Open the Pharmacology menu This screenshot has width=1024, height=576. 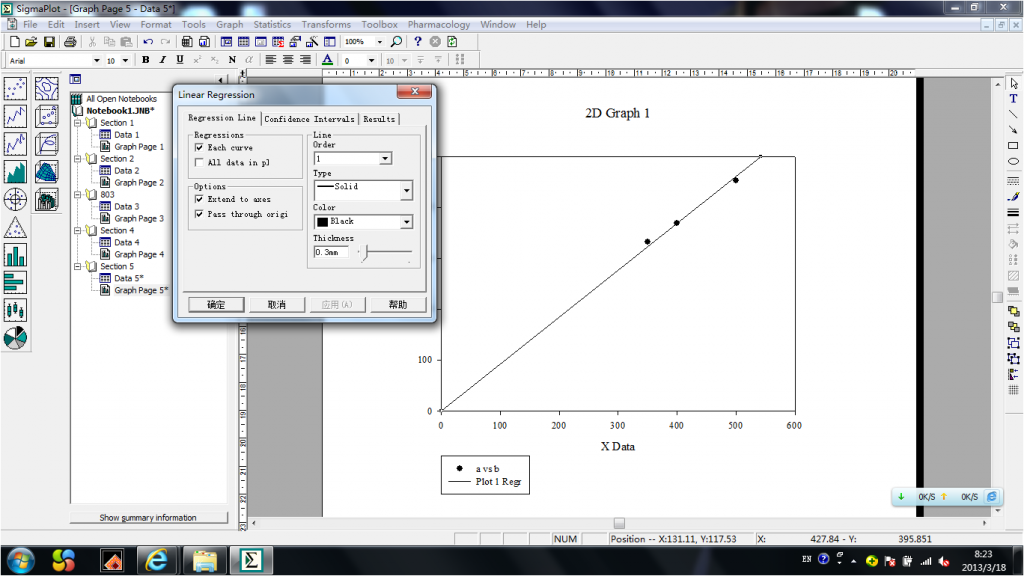tap(439, 24)
